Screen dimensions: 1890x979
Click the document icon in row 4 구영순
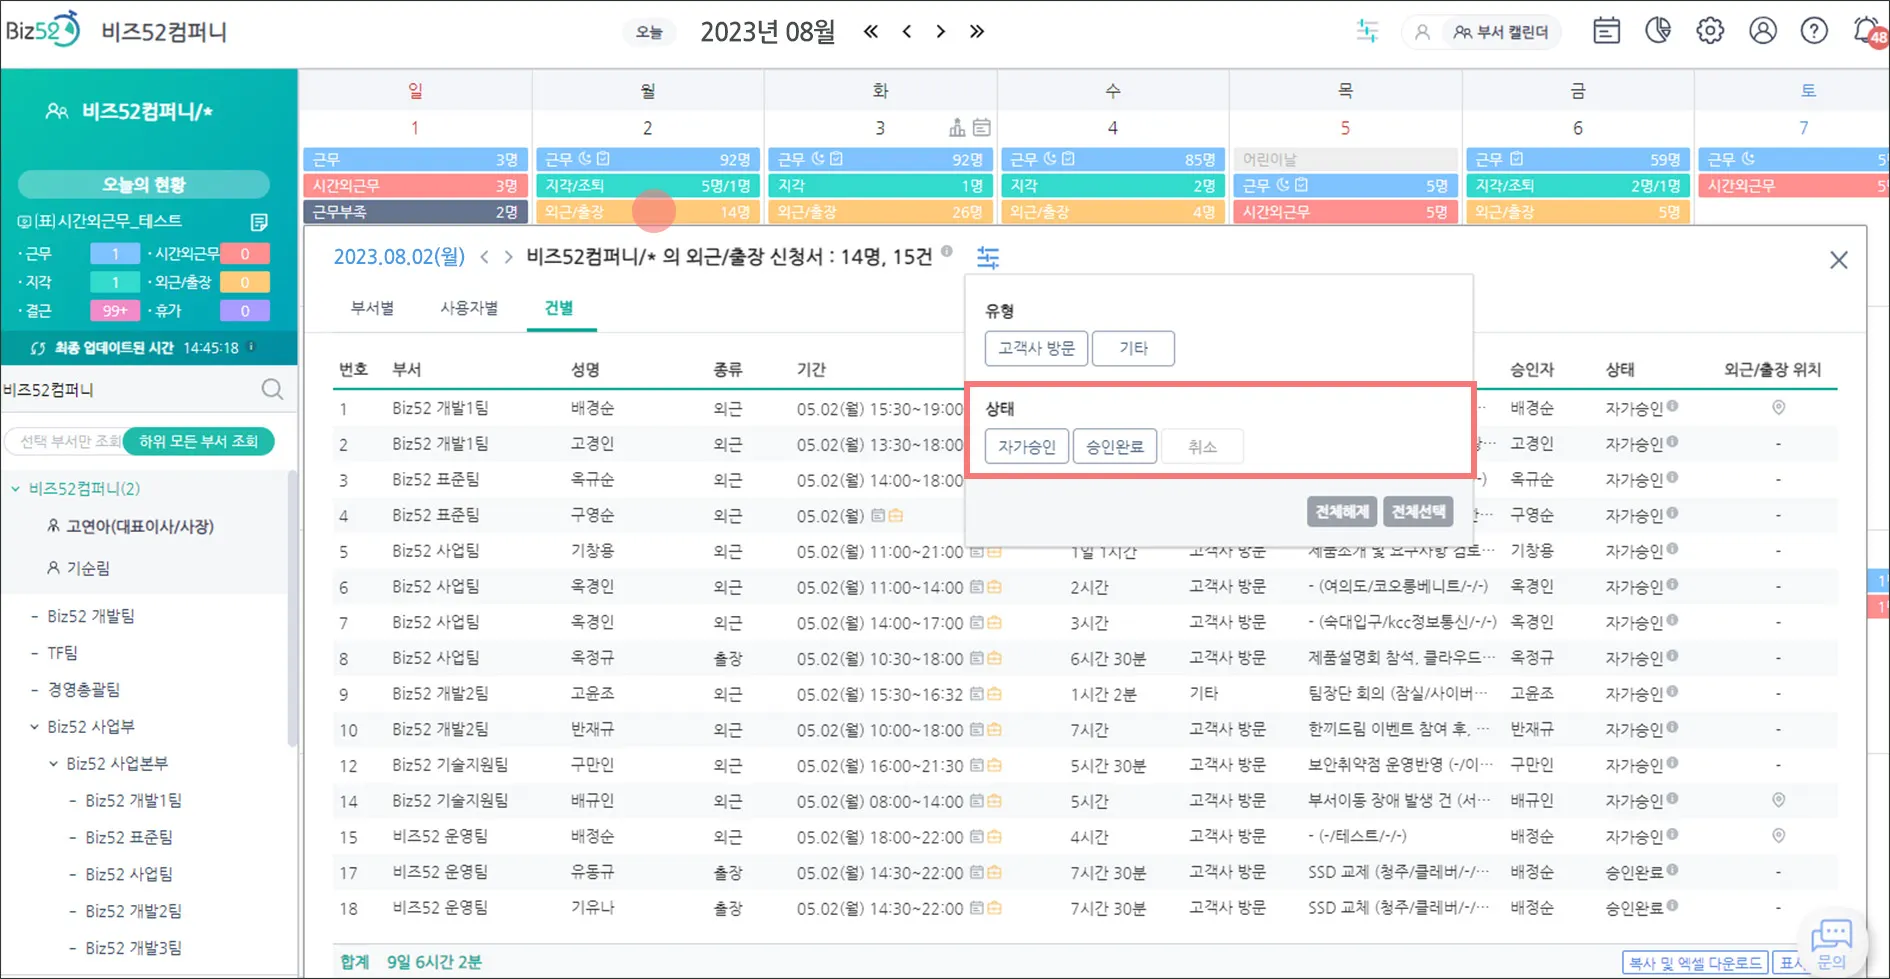pos(878,516)
